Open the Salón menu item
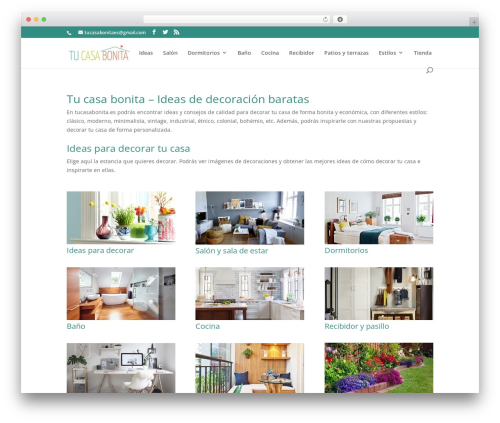Viewport: 500px width, 423px height. pyautogui.click(x=170, y=53)
